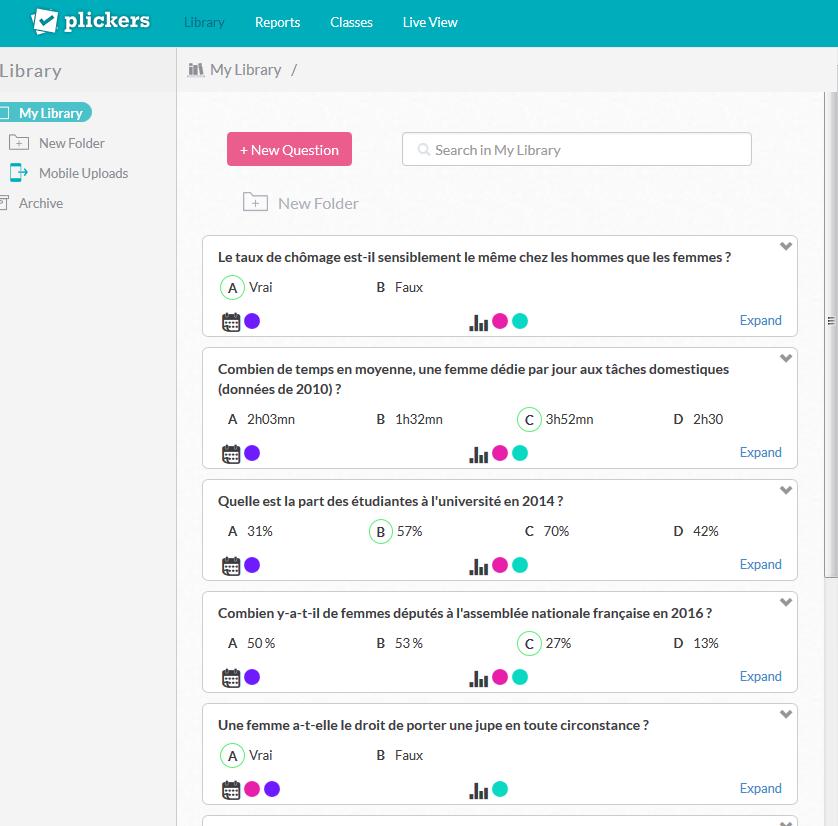Select answer B 57% option
This screenshot has height=826, width=838.
point(380,532)
